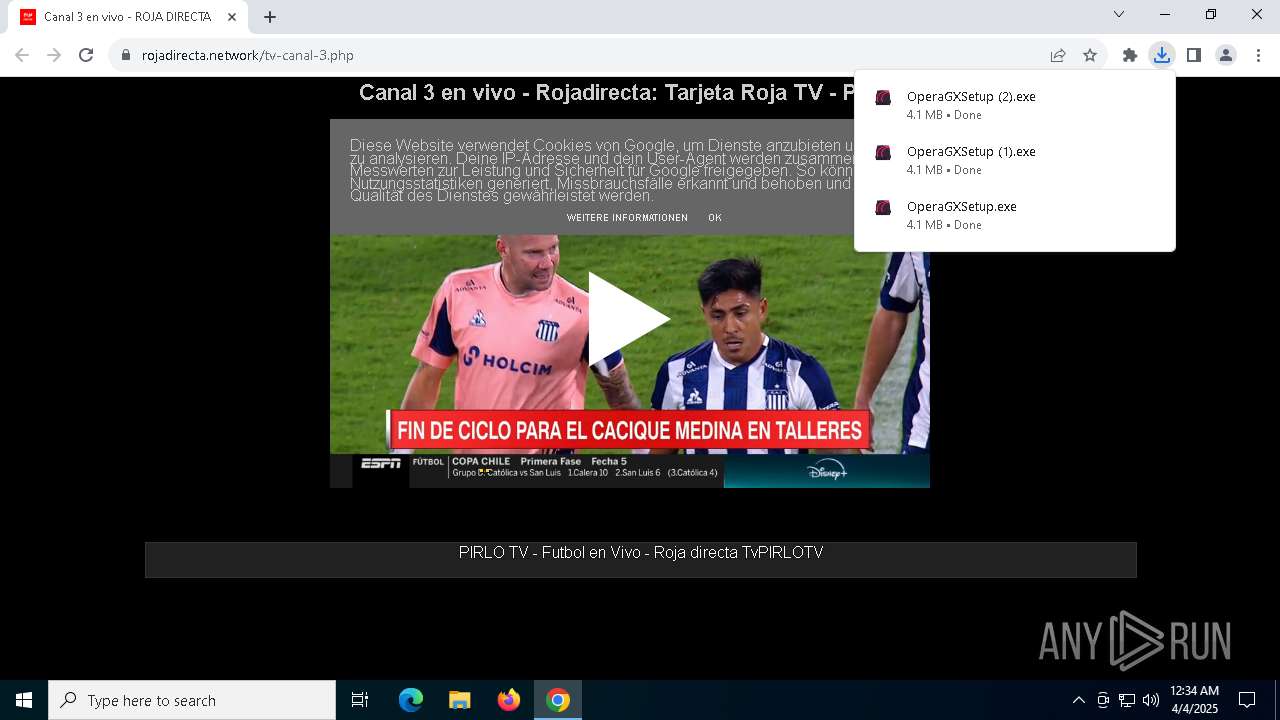Expand the tab search chevron
1280x720 pixels.
pos(1119,14)
